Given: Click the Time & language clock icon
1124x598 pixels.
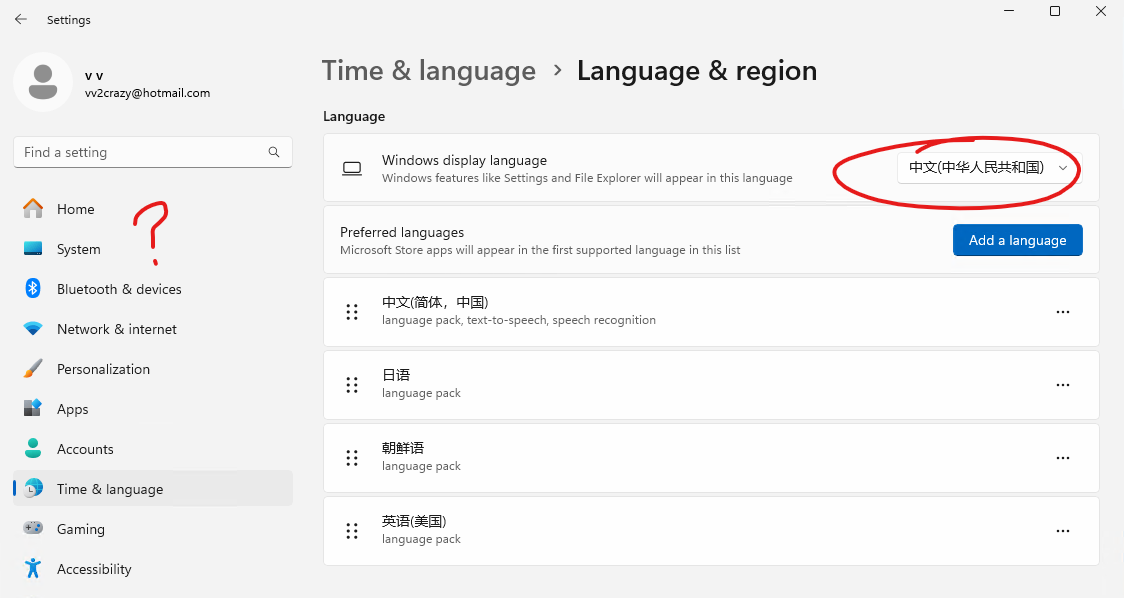Looking at the screenshot, I should pyautogui.click(x=33, y=488).
